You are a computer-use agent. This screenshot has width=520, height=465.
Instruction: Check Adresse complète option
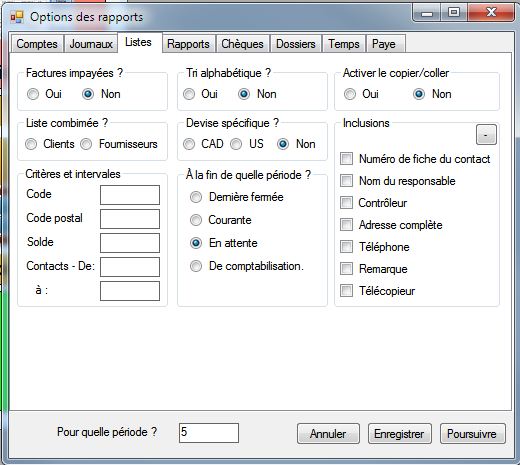click(x=346, y=225)
